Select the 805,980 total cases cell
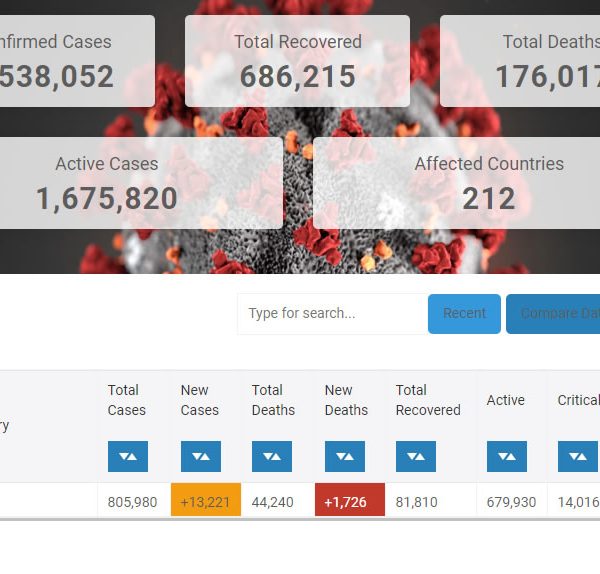Screen dimensions: 600x574 (x=133, y=502)
